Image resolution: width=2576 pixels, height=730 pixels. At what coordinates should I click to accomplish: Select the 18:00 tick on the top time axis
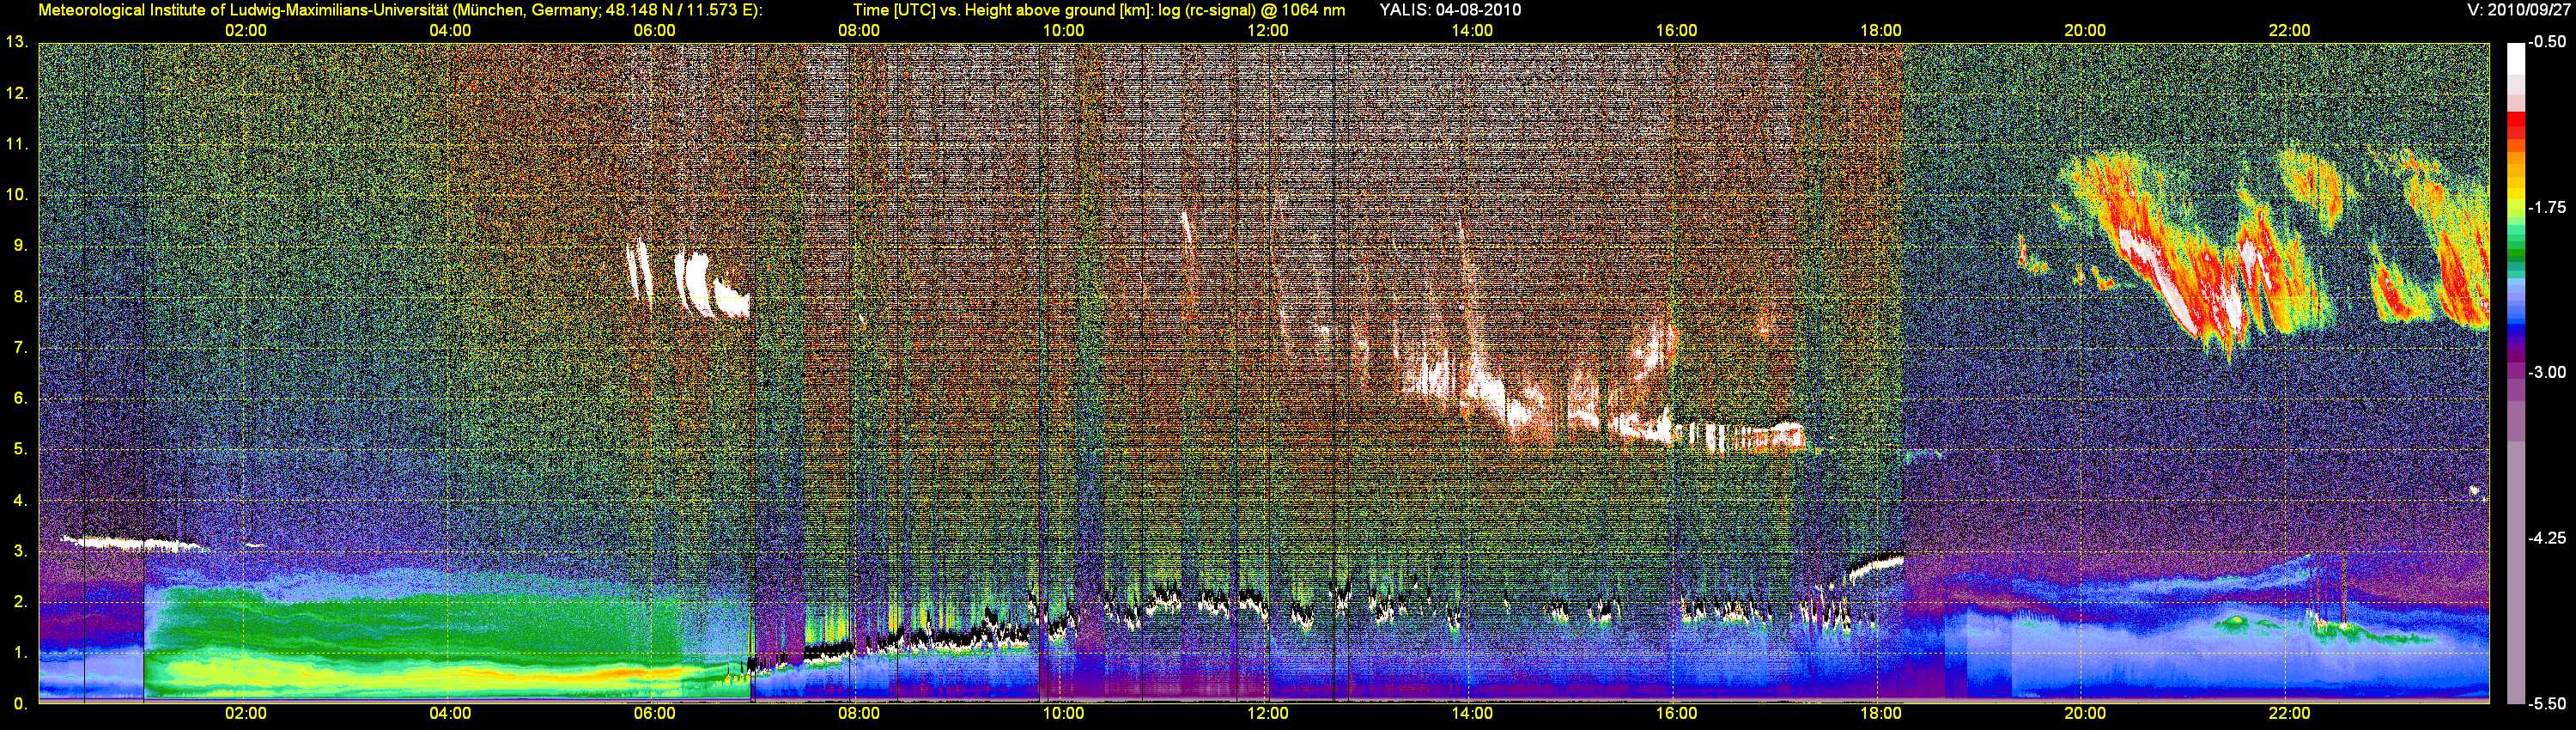click(1881, 31)
